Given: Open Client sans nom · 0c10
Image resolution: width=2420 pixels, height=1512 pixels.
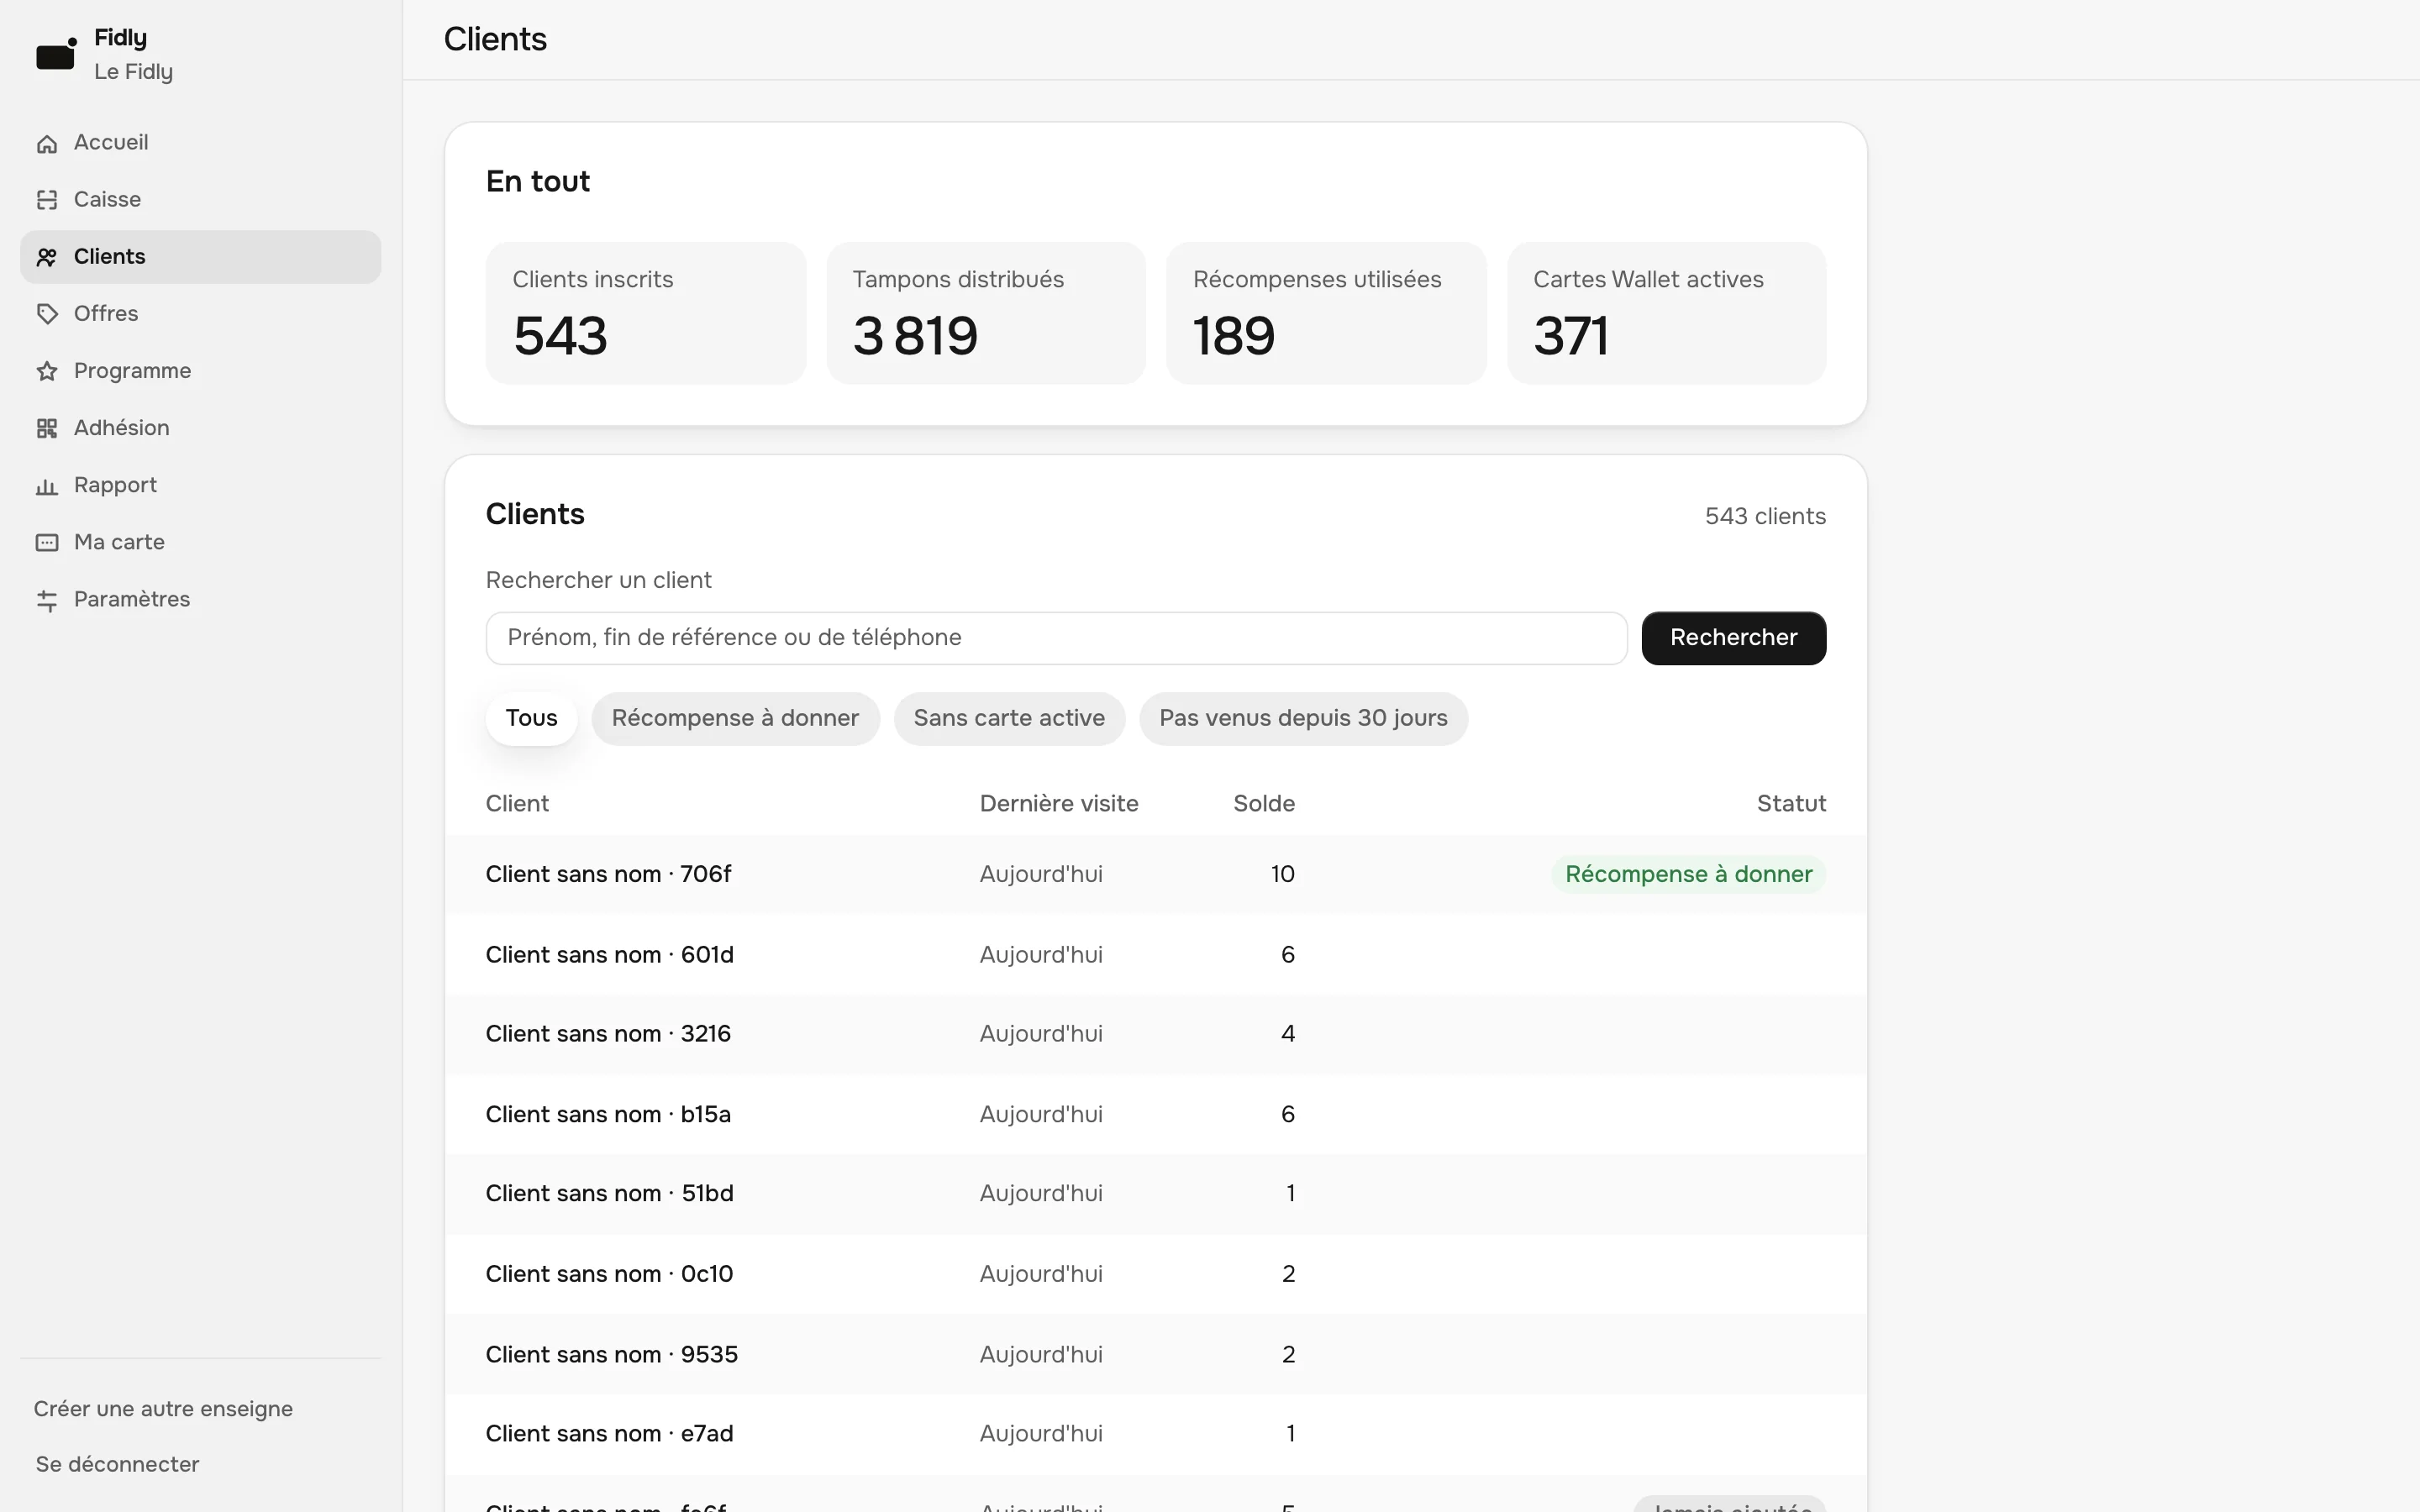Looking at the screenshot, I should (x=1156, y=1274).
